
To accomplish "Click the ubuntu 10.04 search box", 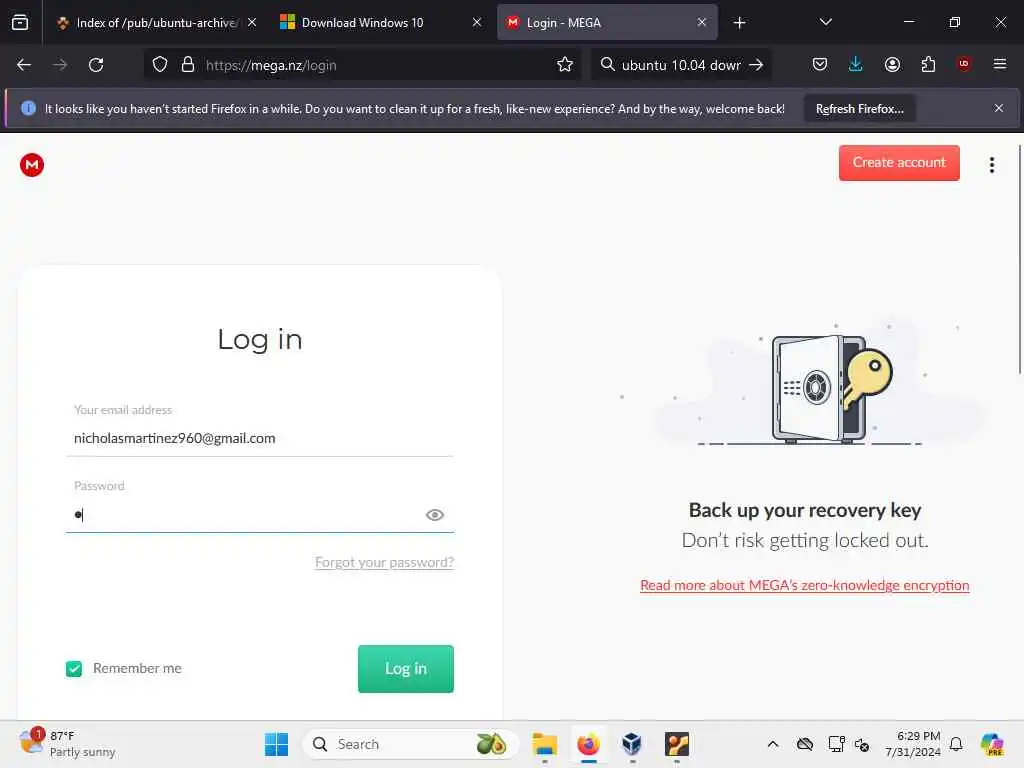I will (x=680, y=65).
